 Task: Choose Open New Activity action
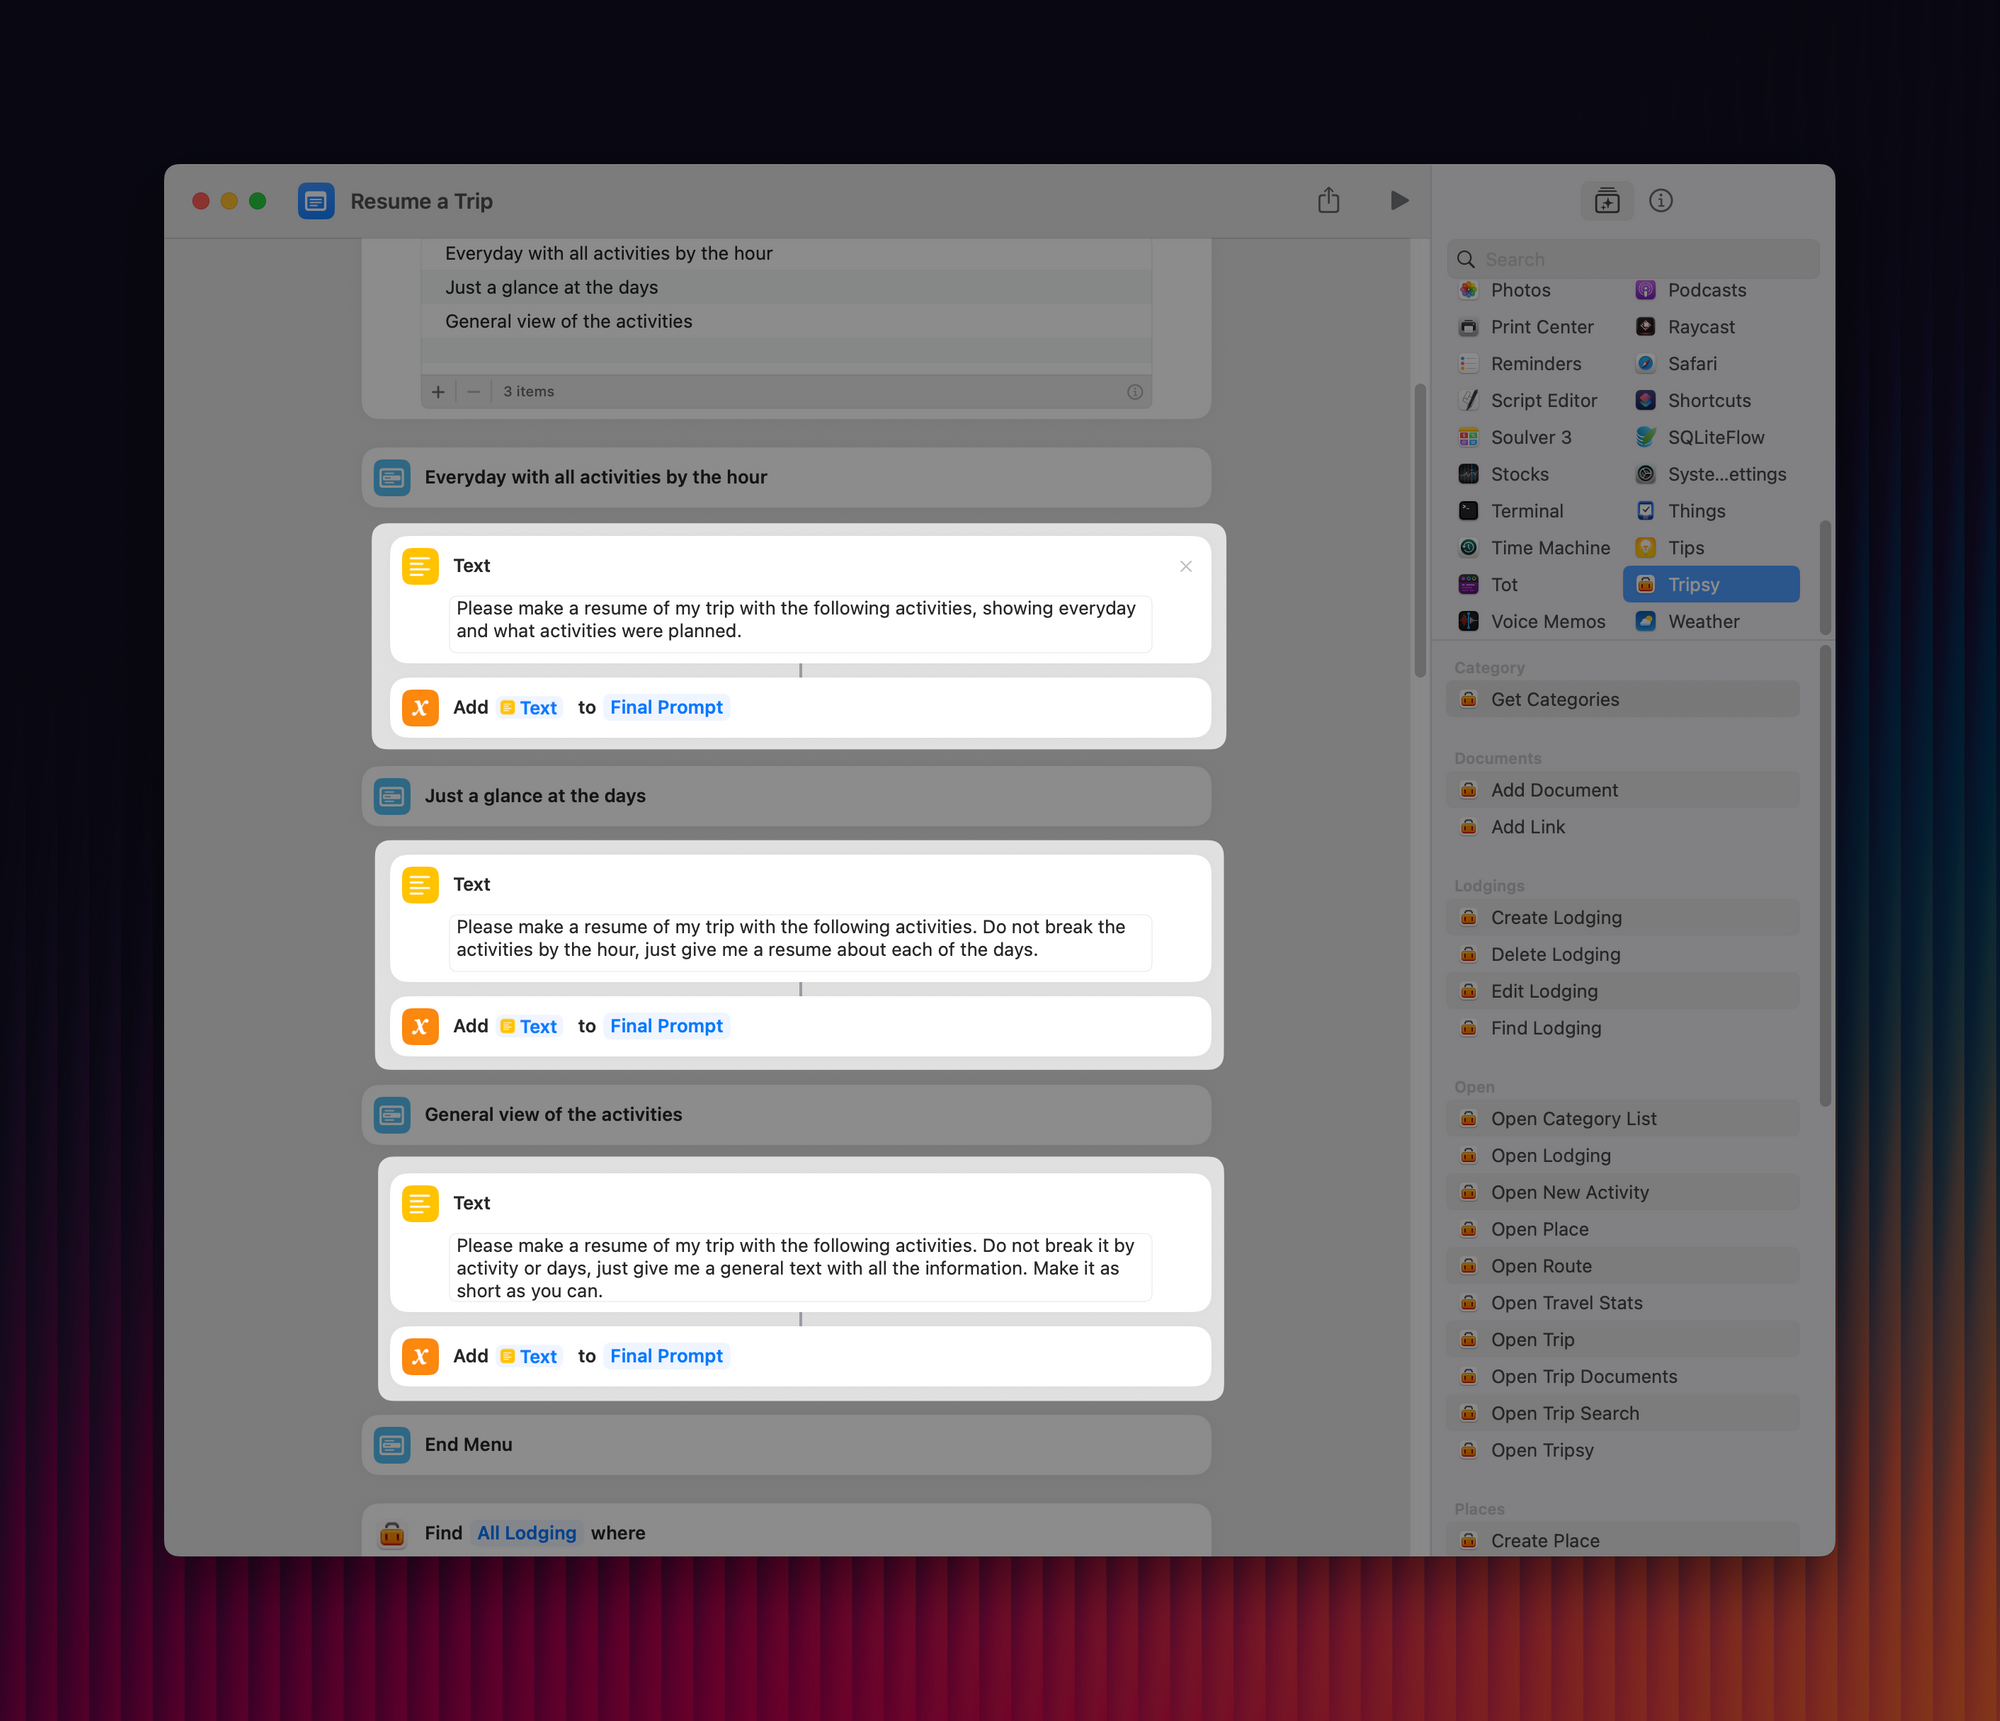(x=1622, y=1193)
